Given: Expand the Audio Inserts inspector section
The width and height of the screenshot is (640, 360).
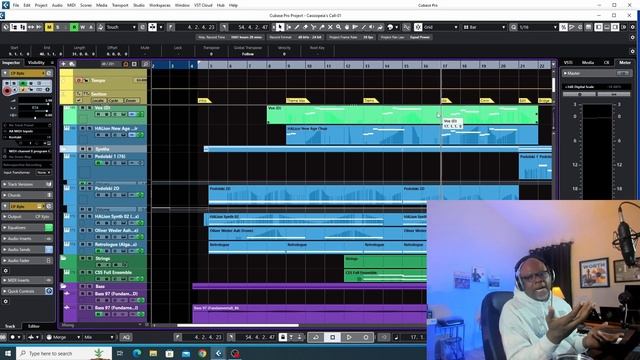Looking at the screenshot, I should pos(27,238).
